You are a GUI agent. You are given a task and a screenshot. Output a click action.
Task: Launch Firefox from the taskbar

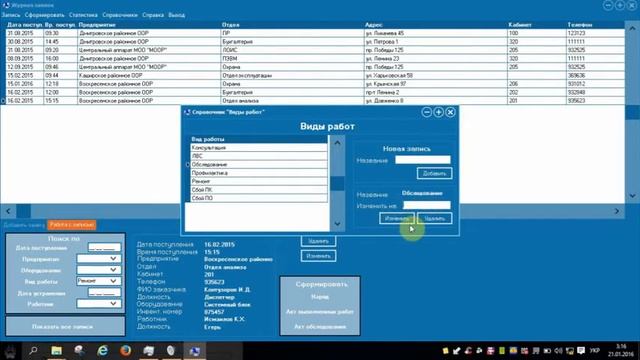click(126, 351)
